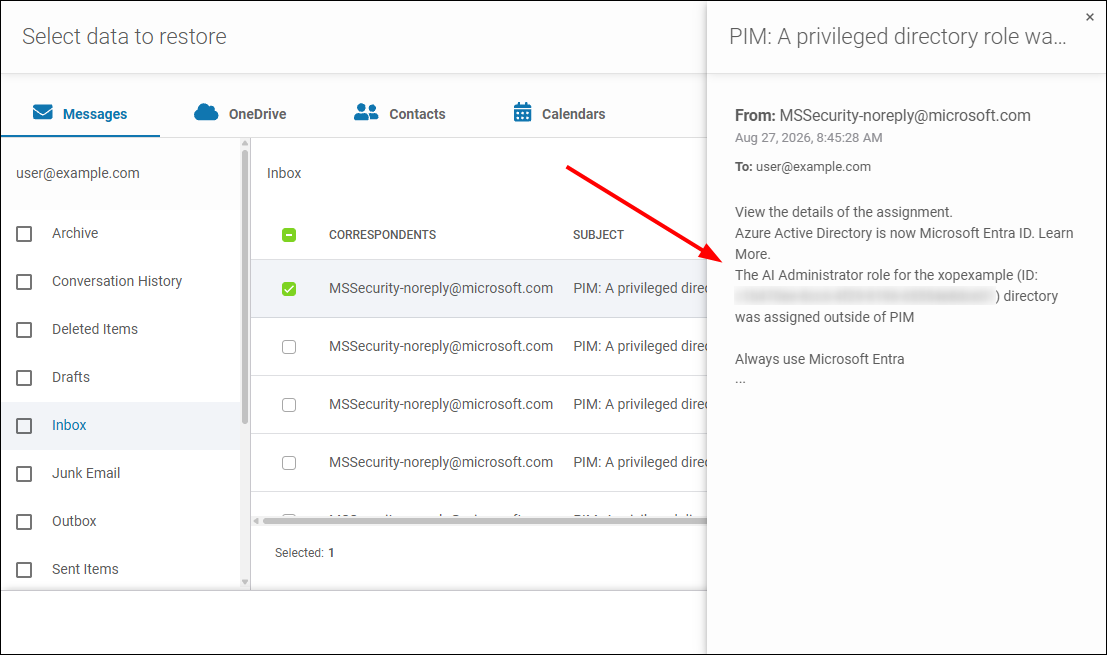1107x655 pixels.
Task: Click the preview panel title PIM heading
Action: [x=897, y=37]
